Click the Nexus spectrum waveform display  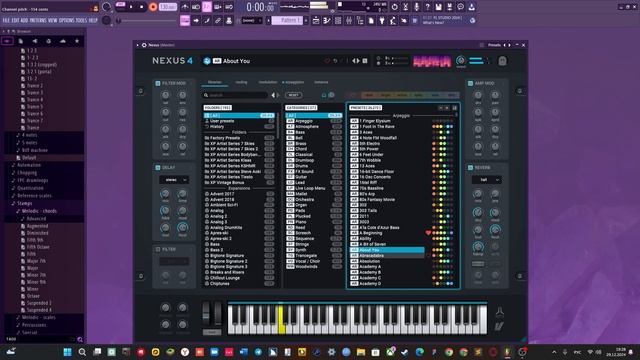(431, 62)
